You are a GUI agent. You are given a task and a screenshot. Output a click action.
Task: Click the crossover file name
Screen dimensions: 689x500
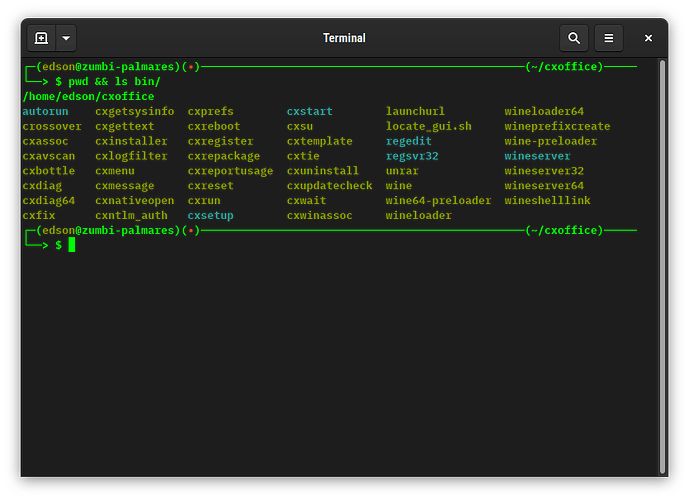coord(52,126)
